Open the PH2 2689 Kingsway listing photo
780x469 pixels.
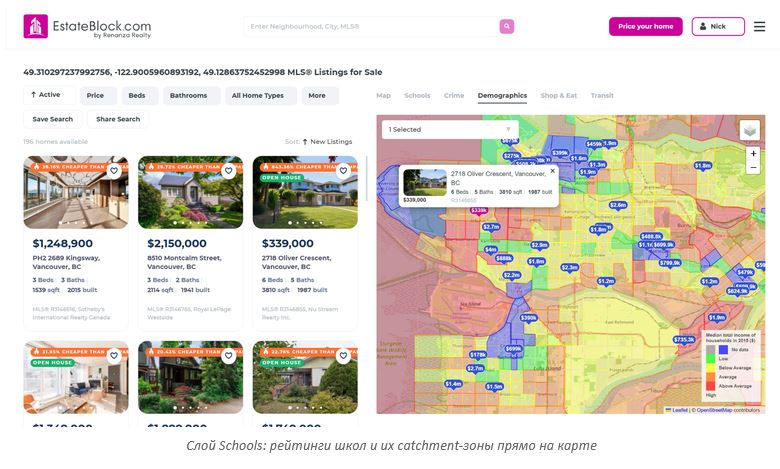[x=76, y=192]
